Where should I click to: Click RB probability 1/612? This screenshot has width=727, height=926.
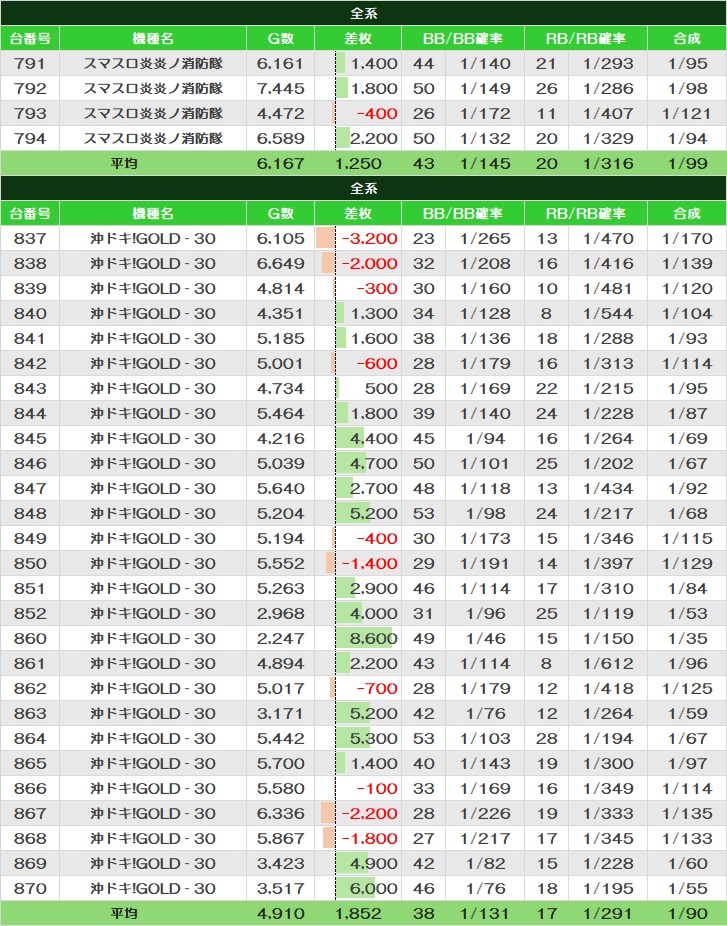[608, 664]
